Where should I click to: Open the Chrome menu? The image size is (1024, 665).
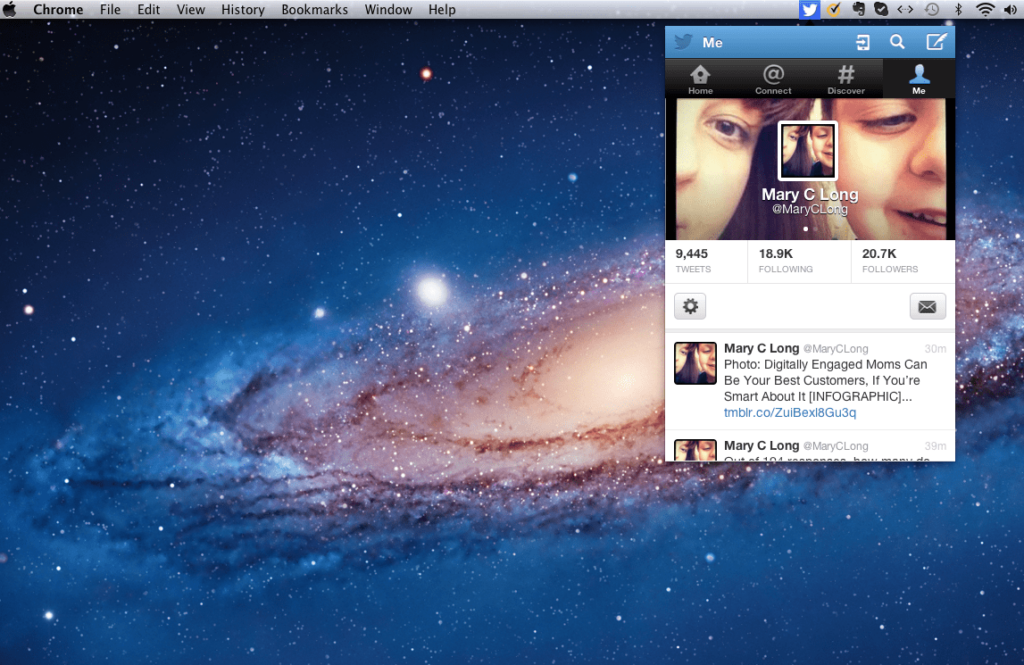click(x=58, y=9)
